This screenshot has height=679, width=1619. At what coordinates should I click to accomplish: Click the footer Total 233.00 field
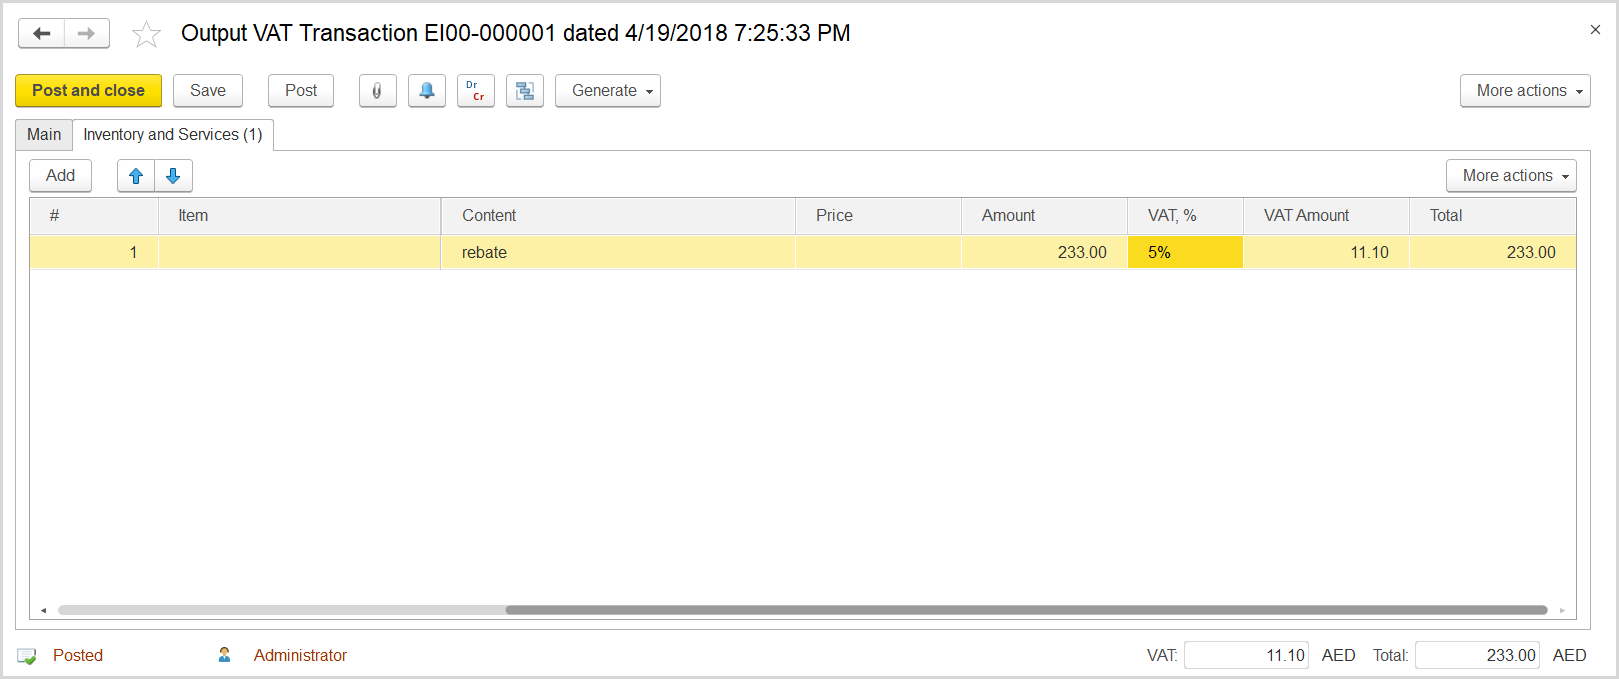coord(1477,656)
